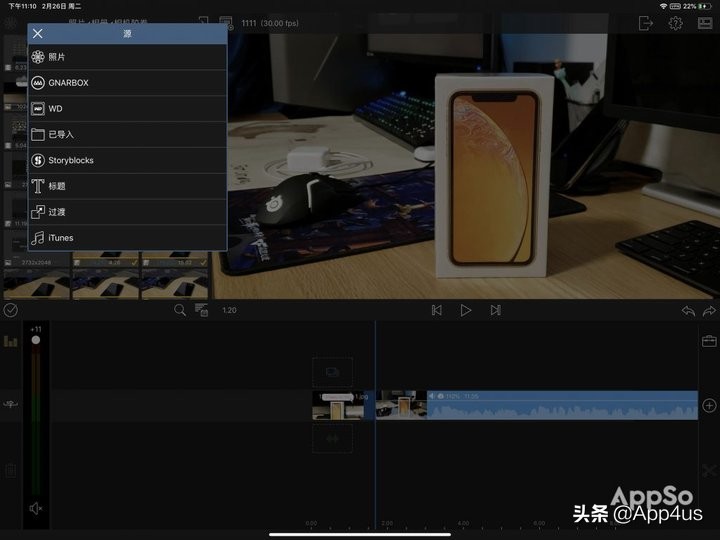Mute audio with speaker icon
Screen dimensions: 720x540
(36, 508)
